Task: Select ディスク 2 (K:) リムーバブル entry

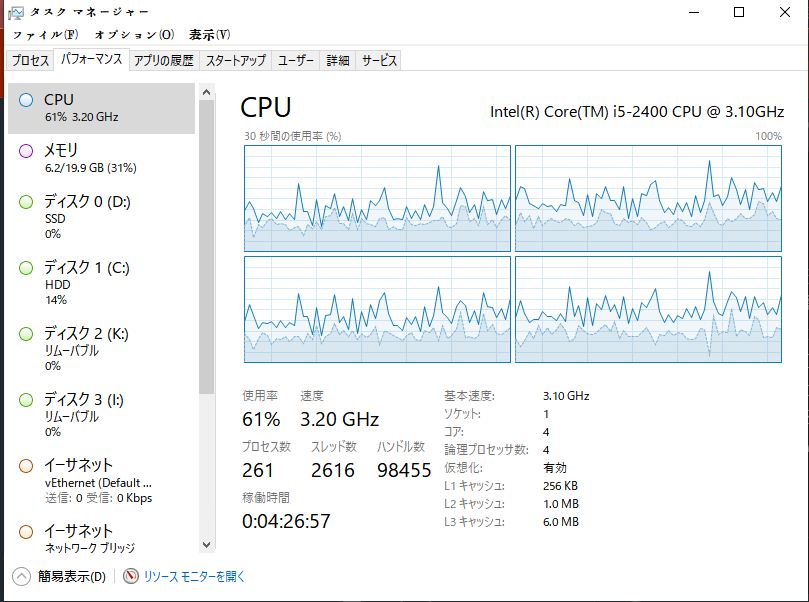Action: (x=102, y=349)
